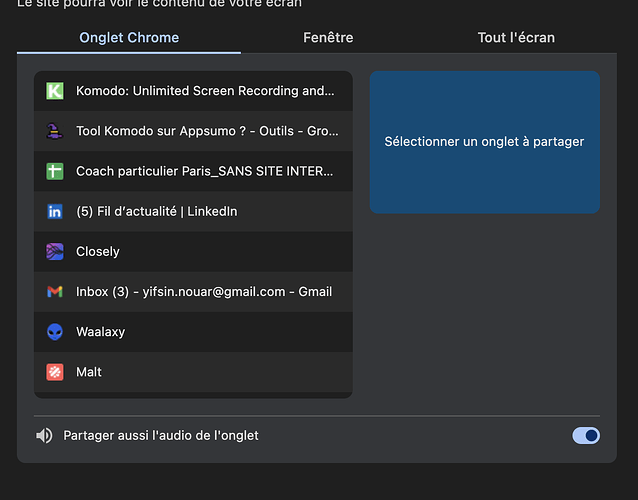Choose the 'Malt' tab entry
This screenshot has width=638, height=500.
(193, 372)
